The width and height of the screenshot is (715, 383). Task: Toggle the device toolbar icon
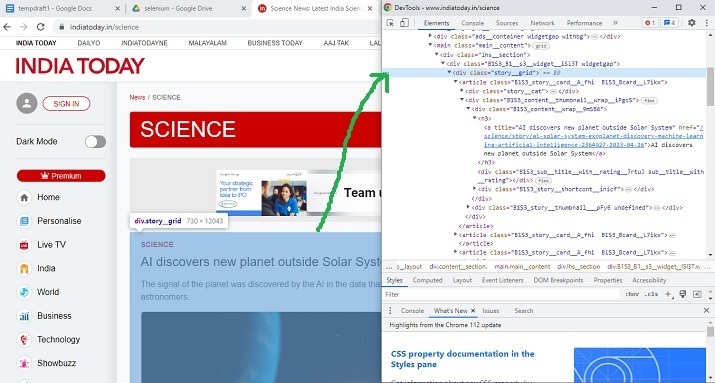(404, 23)
